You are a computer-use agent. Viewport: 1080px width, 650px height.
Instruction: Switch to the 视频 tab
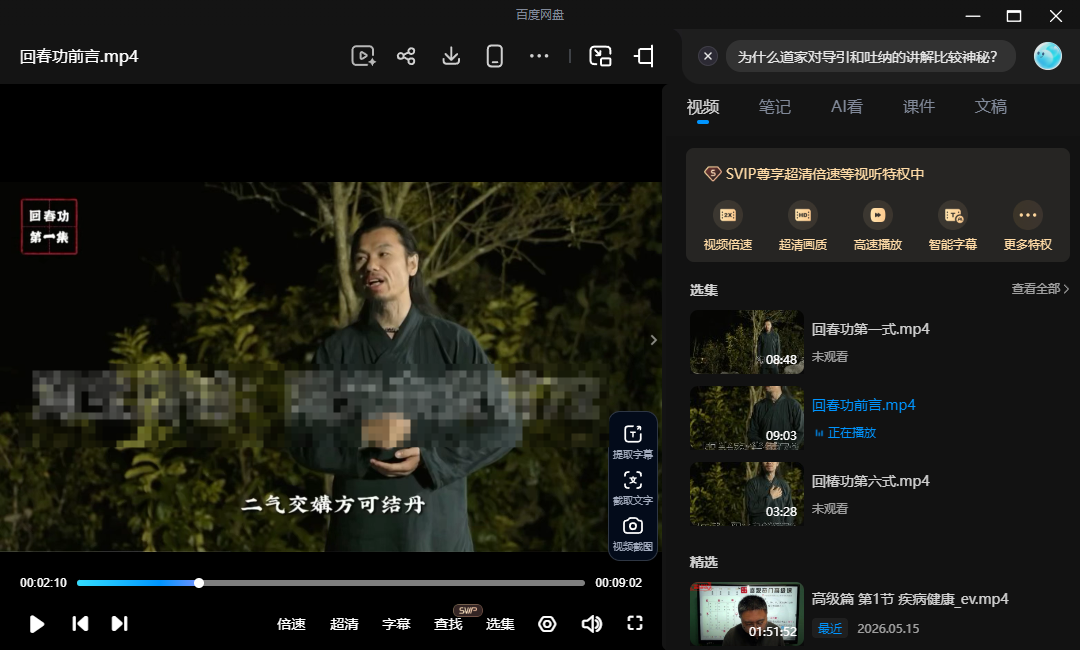pos(703,107)
